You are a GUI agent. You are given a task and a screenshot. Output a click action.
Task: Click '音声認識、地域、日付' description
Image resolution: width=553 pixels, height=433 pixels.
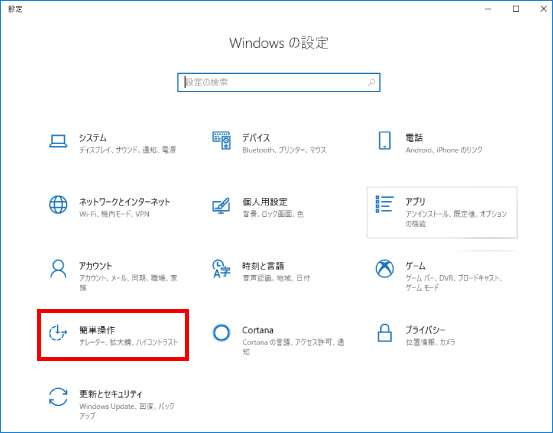(276, 278)
